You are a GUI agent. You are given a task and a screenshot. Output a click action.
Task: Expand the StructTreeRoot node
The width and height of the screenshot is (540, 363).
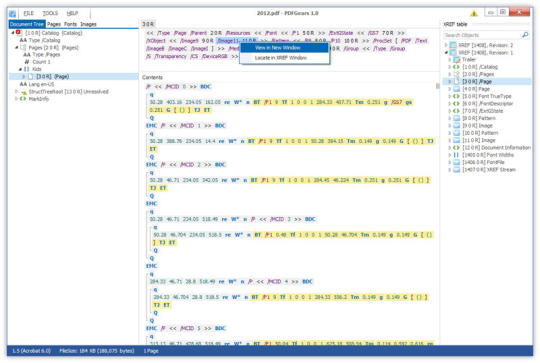coord(16,92)
